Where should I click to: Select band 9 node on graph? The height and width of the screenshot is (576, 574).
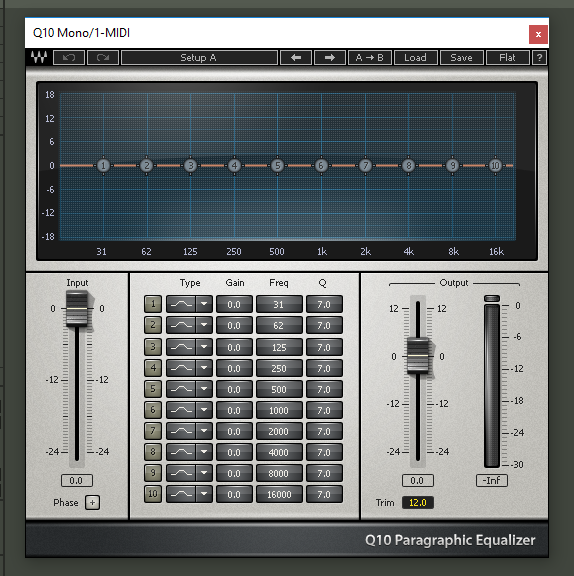click(452, 166)
